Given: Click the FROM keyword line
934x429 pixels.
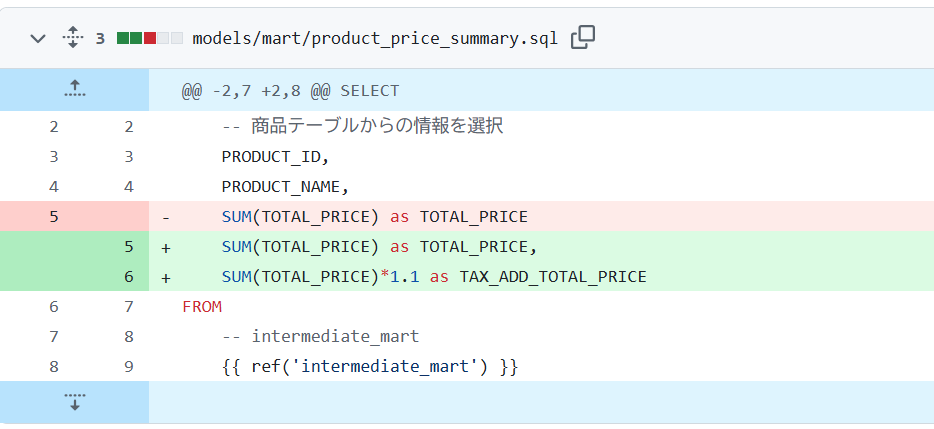Looking at the screenshot, I should (x=541, y=307).
